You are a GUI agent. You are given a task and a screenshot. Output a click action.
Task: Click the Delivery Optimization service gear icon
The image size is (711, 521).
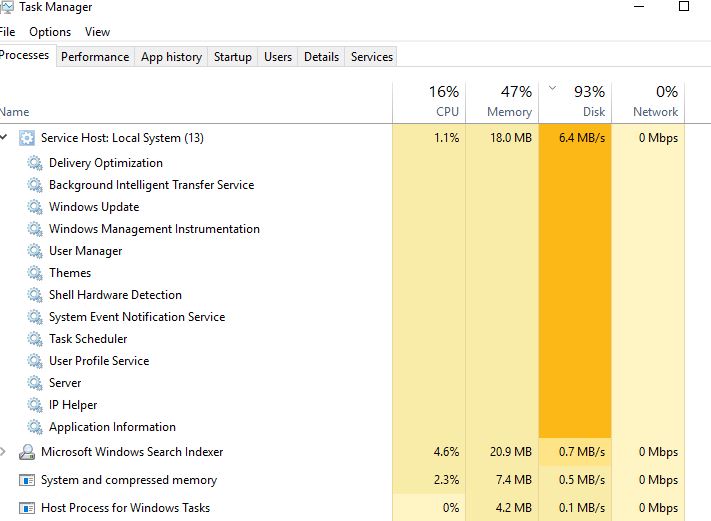35,163
